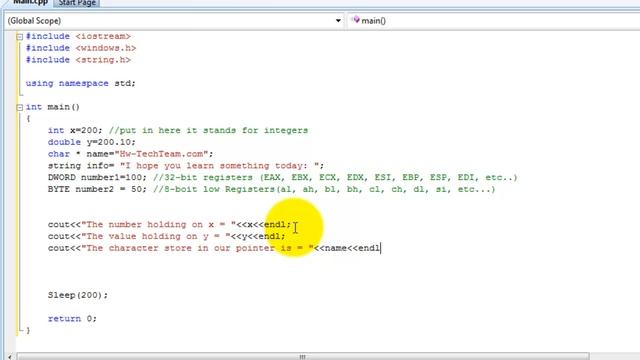
Task: Click the string "I hope you learn something today: "
Action: click(219, 166)
